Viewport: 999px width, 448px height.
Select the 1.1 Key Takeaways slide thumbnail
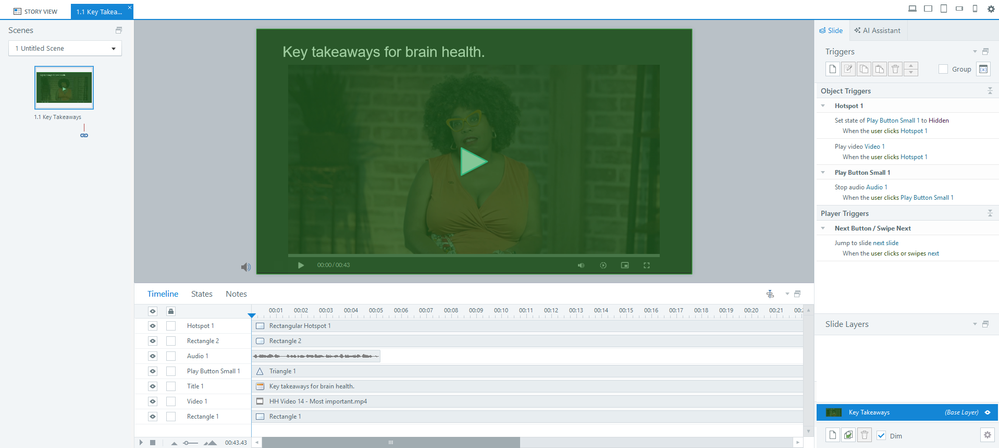pos(64,88)
